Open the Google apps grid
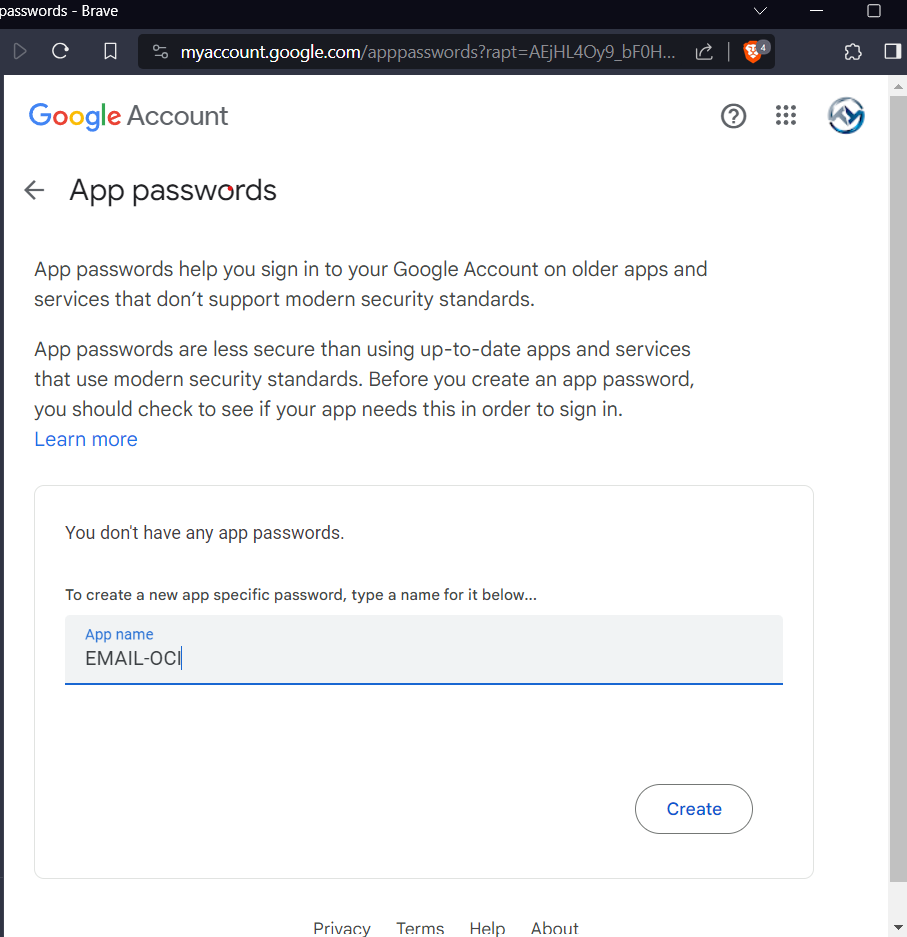Image resolution: width=907 pixels, height=937 pixels. tap(786, 116)
